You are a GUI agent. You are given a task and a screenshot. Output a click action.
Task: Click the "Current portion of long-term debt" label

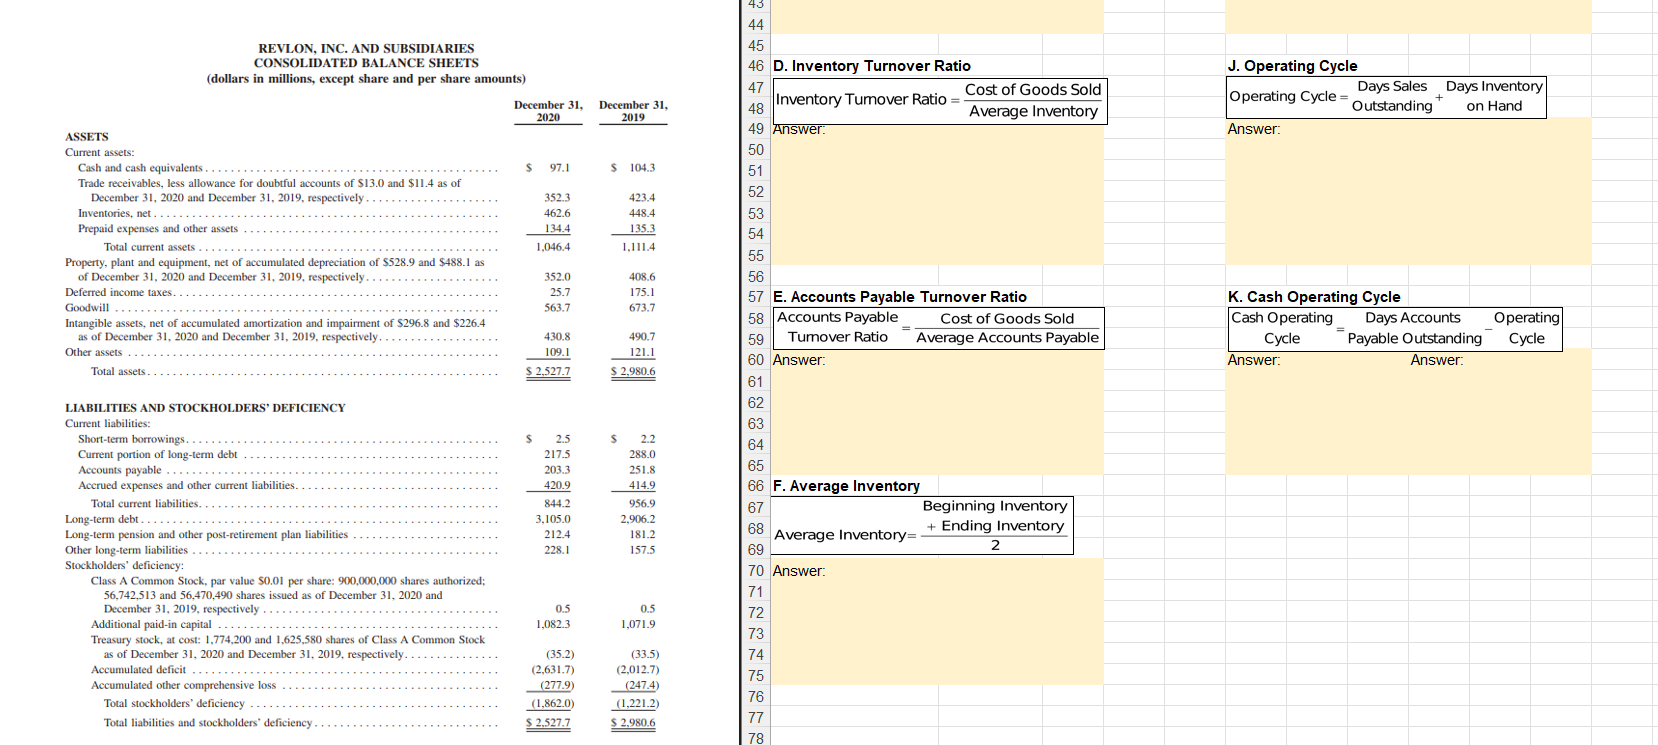158,455
